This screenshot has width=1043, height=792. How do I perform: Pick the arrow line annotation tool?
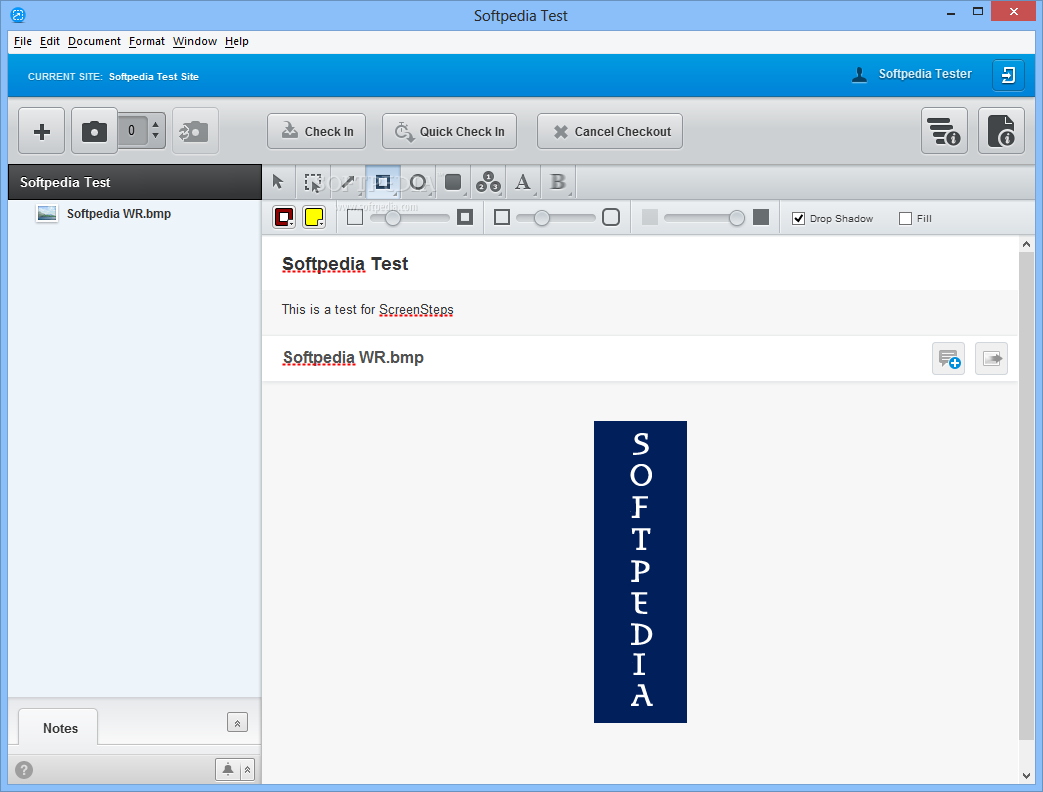point(347,182)
